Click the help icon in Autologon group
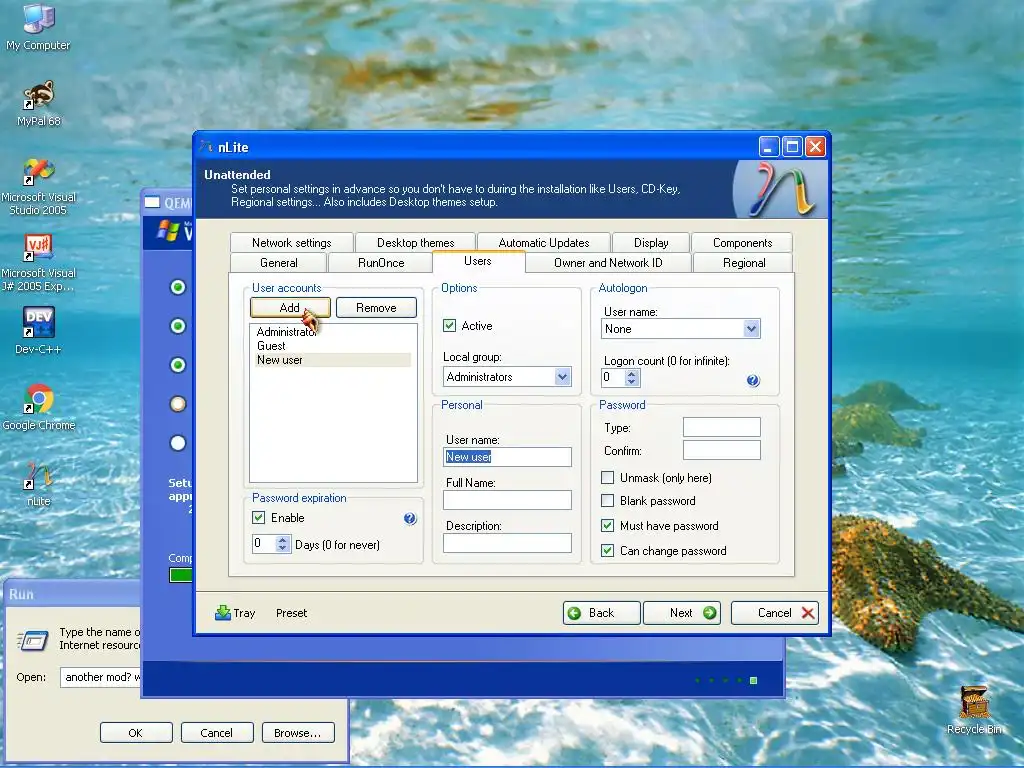Image resolution: width=1024 pixels, height=768 pixels. (753, 381)
